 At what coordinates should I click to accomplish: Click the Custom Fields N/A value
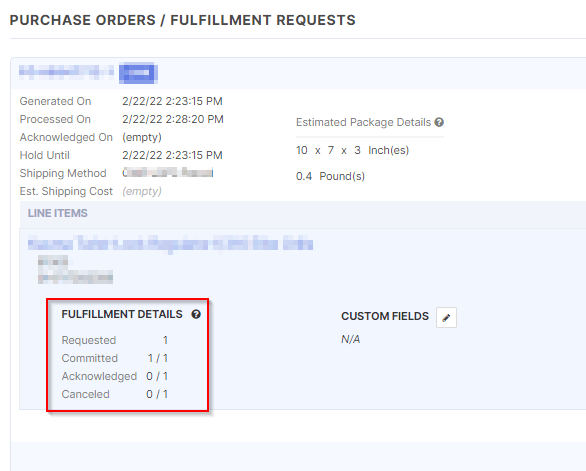coord(351,339)
